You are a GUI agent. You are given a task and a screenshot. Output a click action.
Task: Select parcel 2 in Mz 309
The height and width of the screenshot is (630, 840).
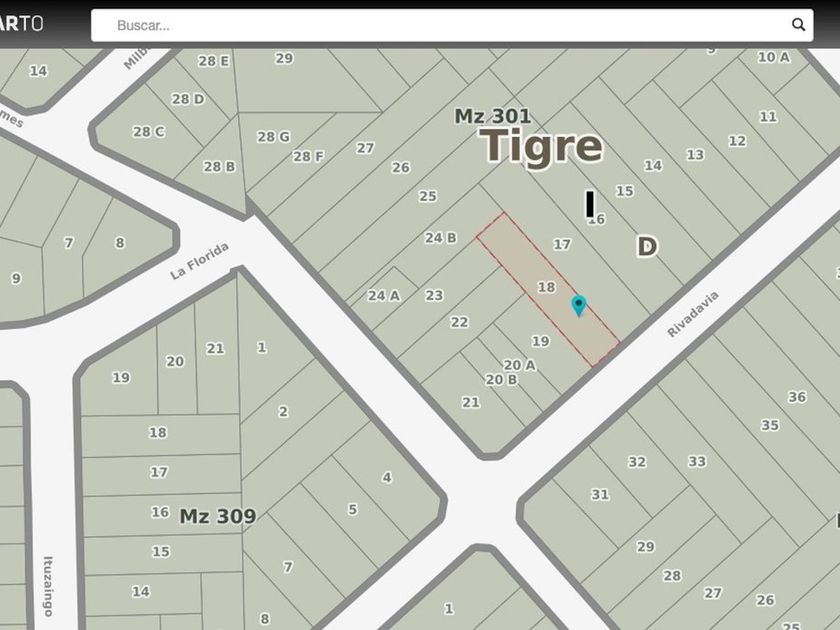[x=283, y=411]
